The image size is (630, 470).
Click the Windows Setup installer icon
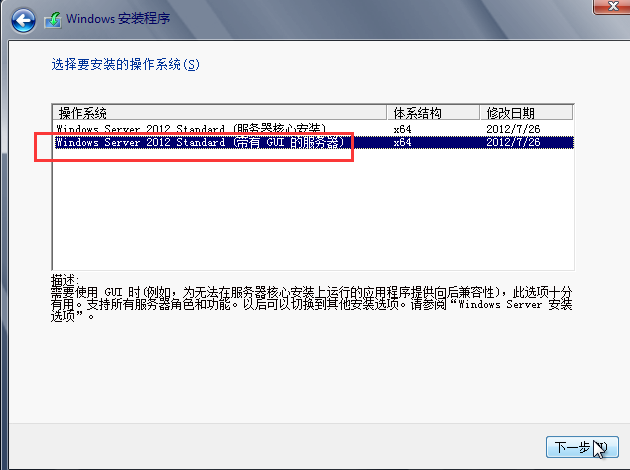pos(53,20)
